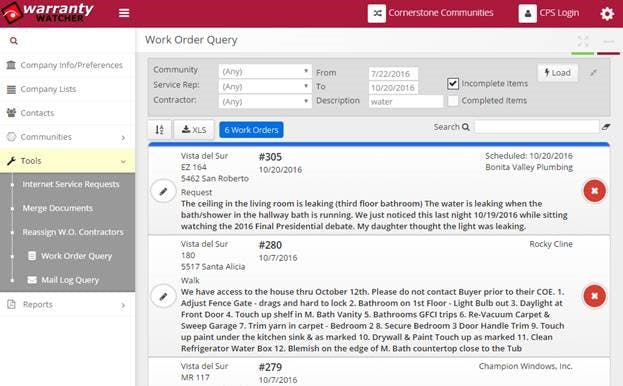Click Bonita Valley Plumbing contractor text
The image size is (623, 386).
(529, 167)
